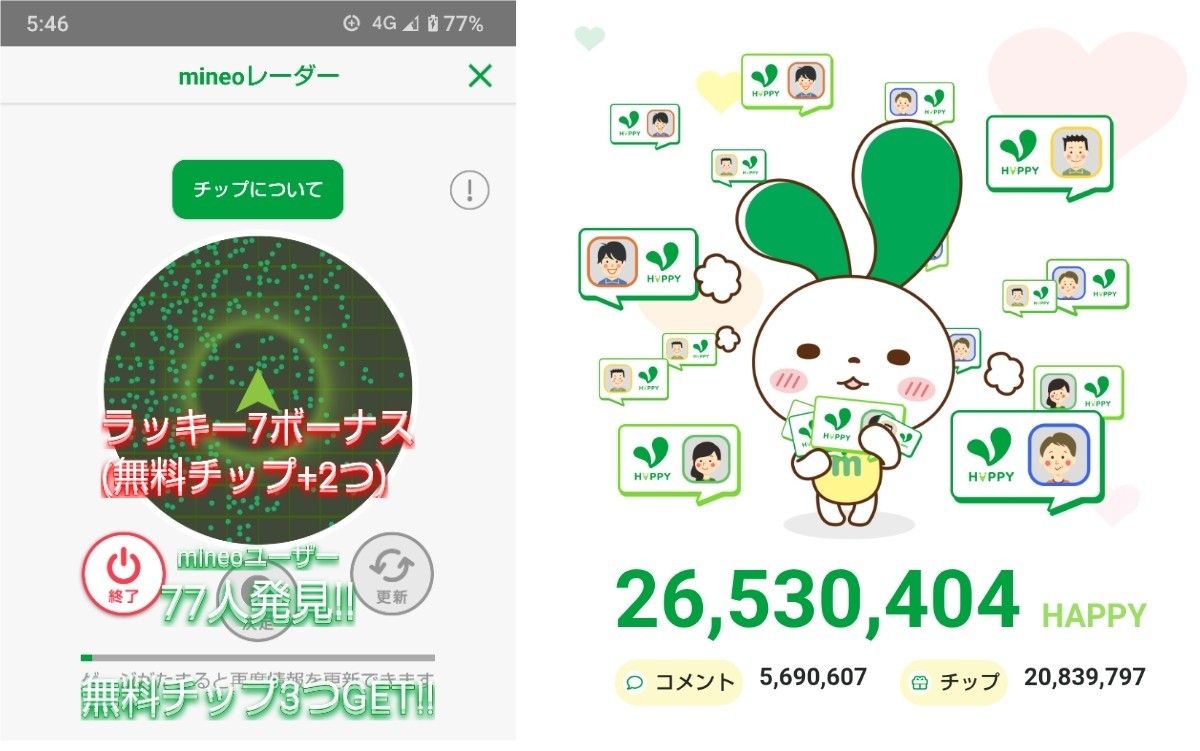Tap the red 終了 power button
This screenshot has height=751, width=1200.
(122, 573)
